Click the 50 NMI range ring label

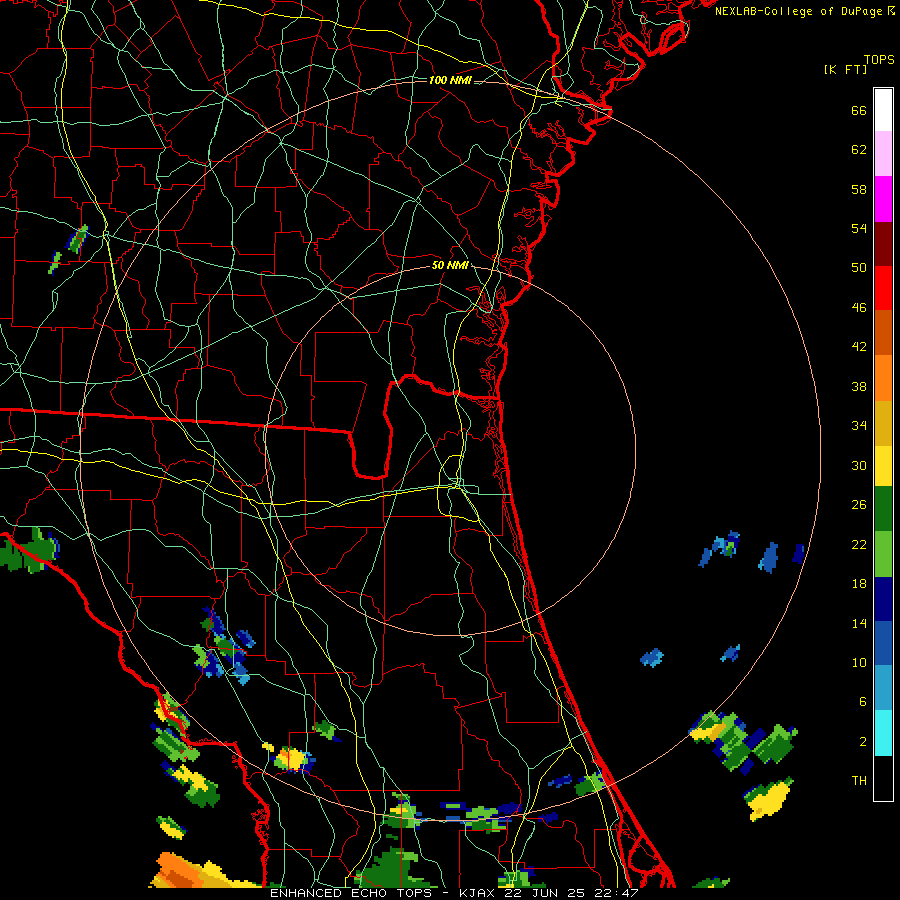450,265
